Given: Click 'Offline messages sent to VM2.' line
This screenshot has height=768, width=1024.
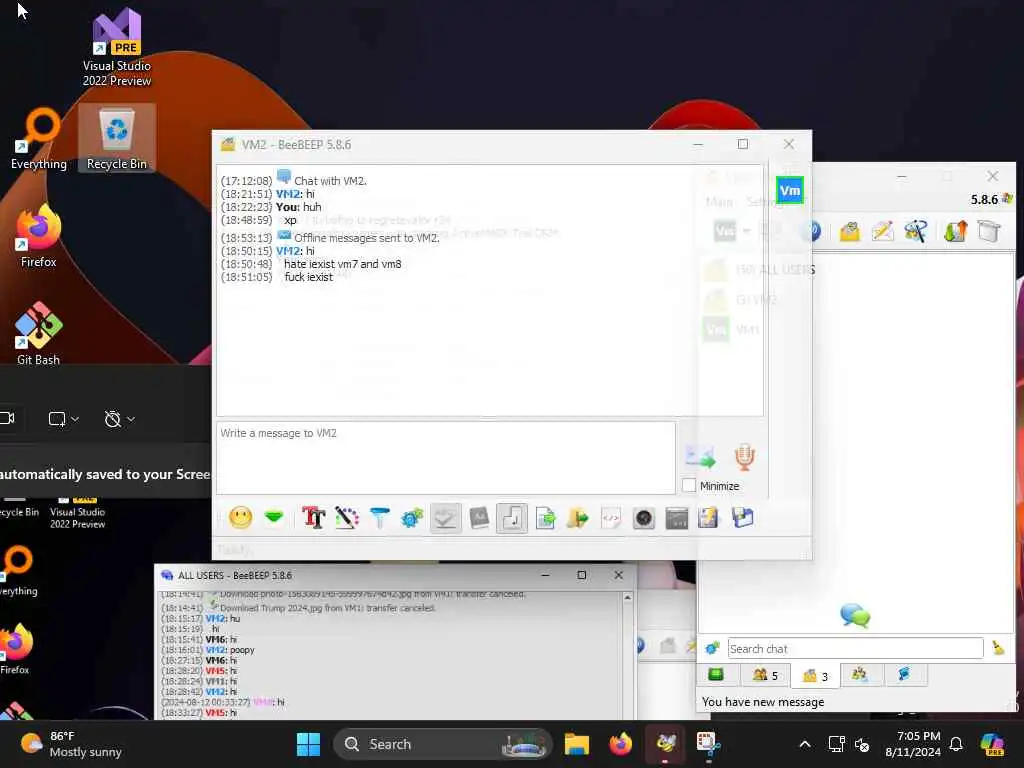Looking at the screenshot, I should [x=367, y=238].
